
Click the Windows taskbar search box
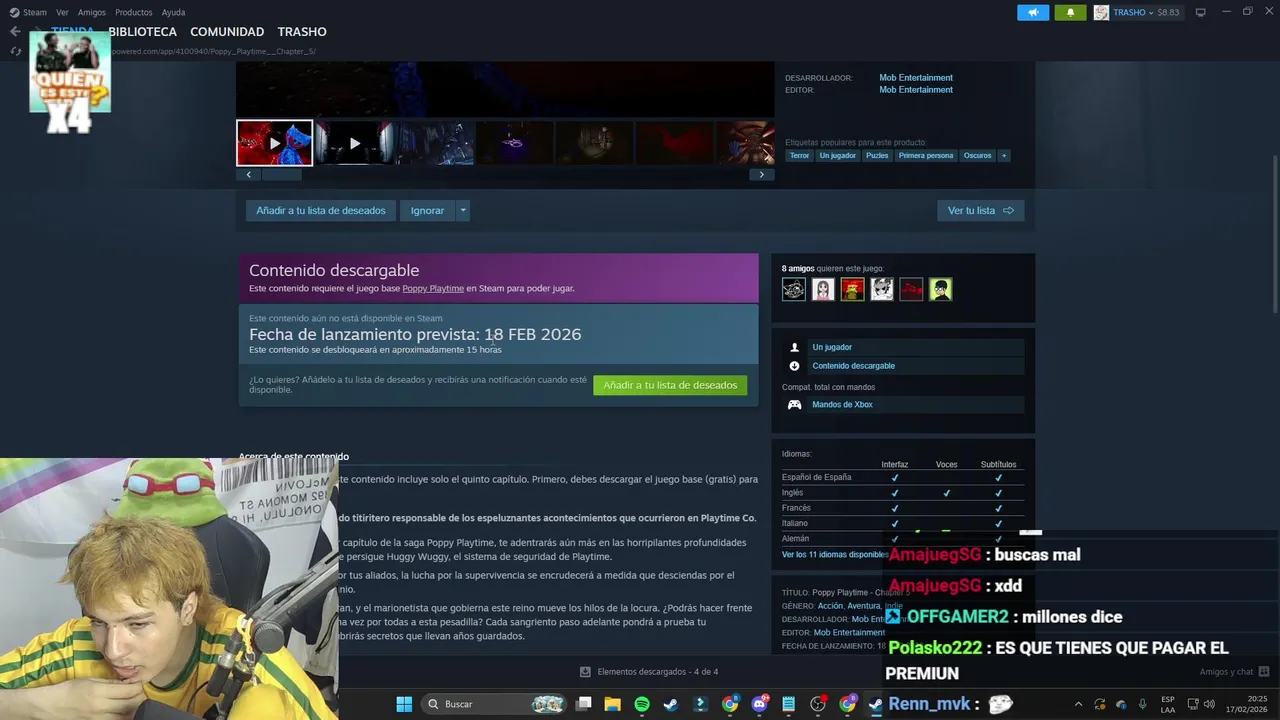494,704
